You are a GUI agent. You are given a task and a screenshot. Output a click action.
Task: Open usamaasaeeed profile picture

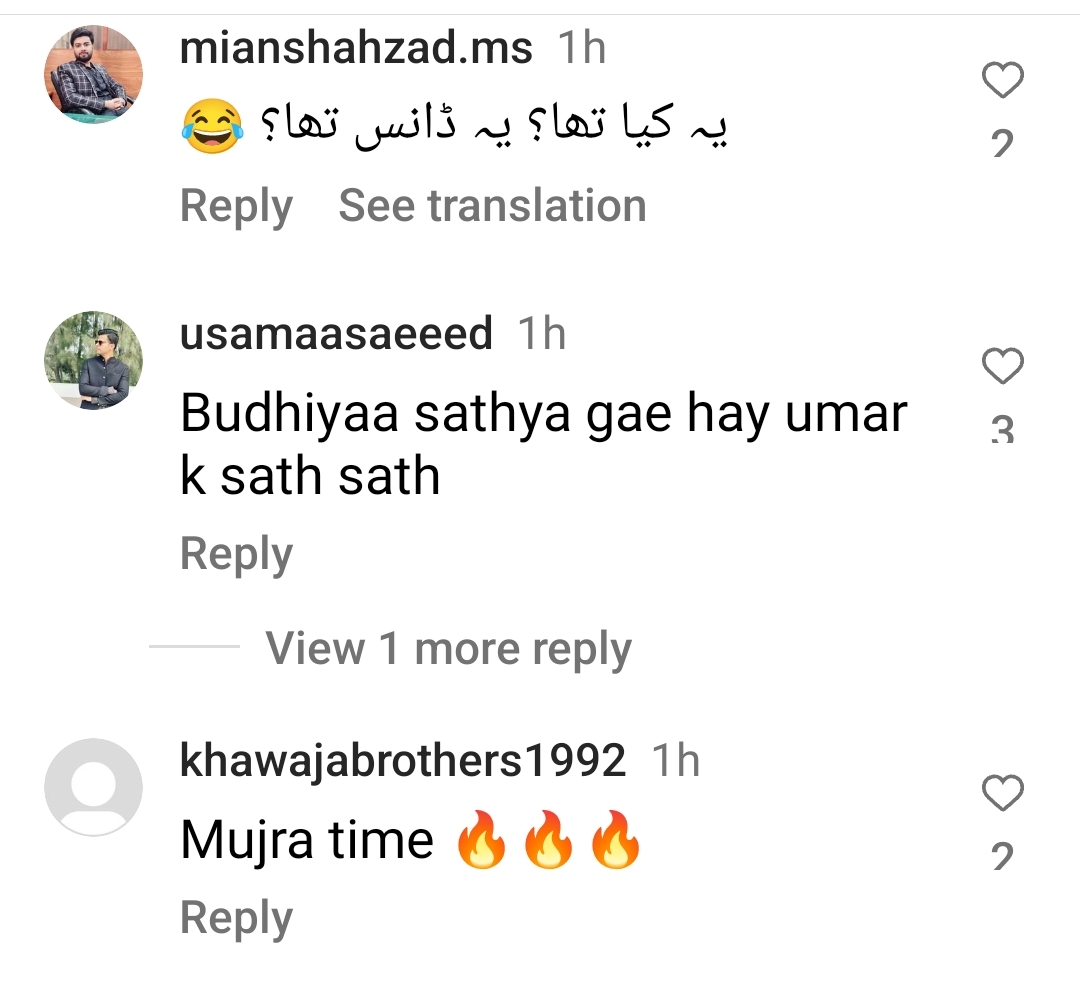click(x=94, y=360)
